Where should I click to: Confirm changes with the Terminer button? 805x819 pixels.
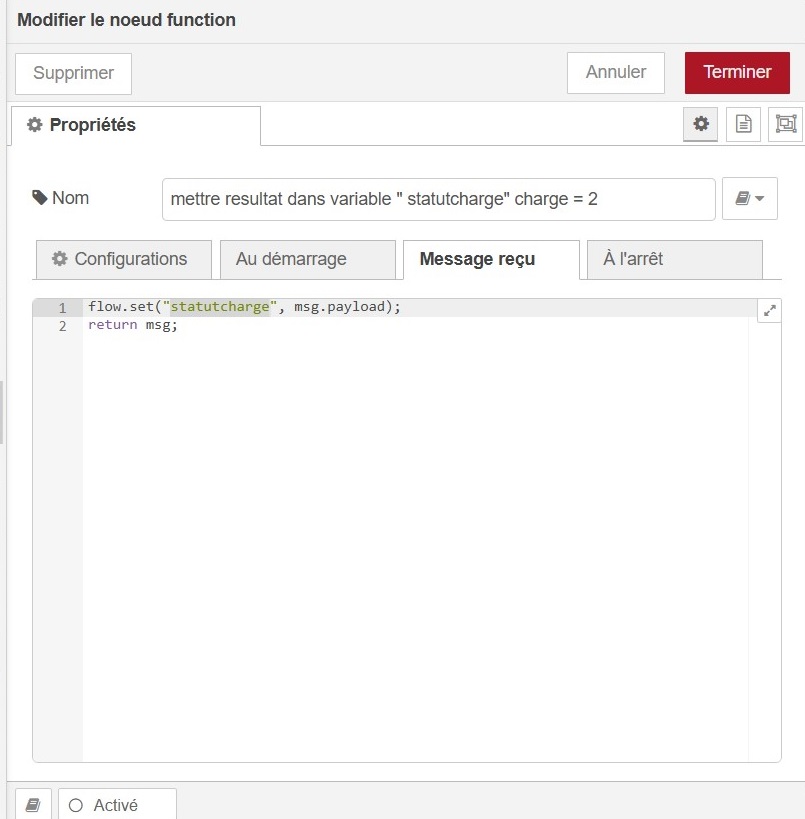[x=737, y=73]
